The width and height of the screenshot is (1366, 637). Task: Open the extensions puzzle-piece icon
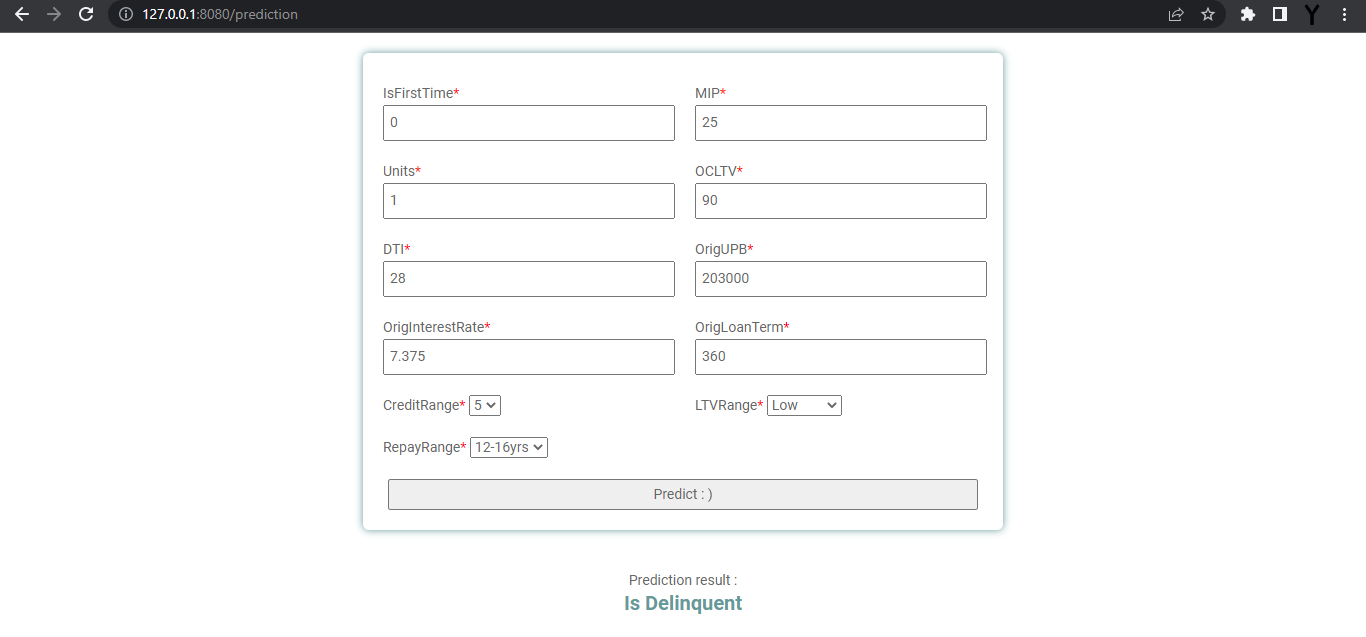point(1247,14)
